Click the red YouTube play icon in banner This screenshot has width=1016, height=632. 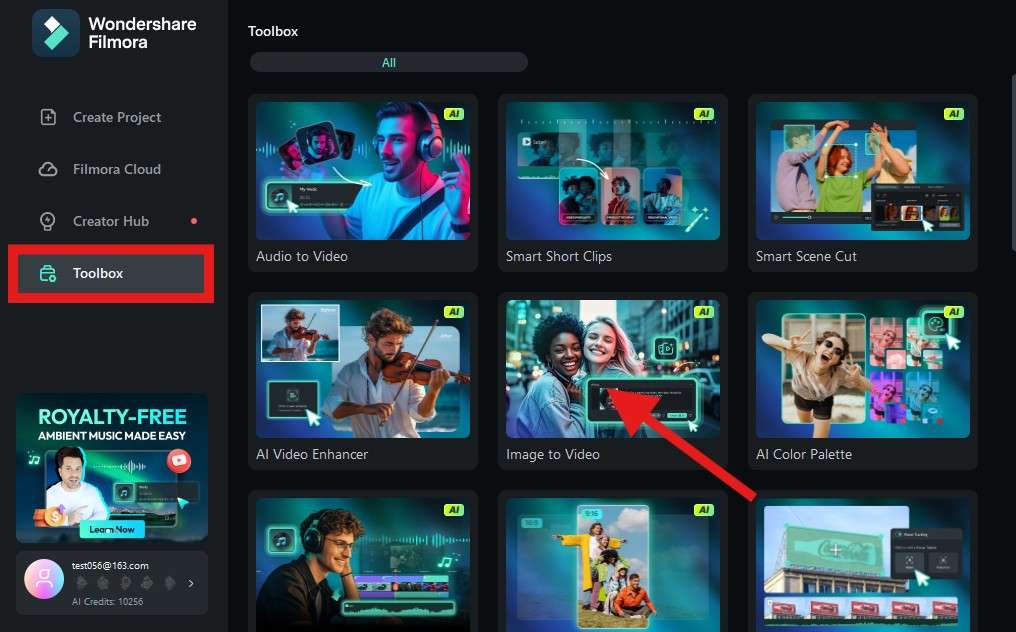(x=179, y=460)
